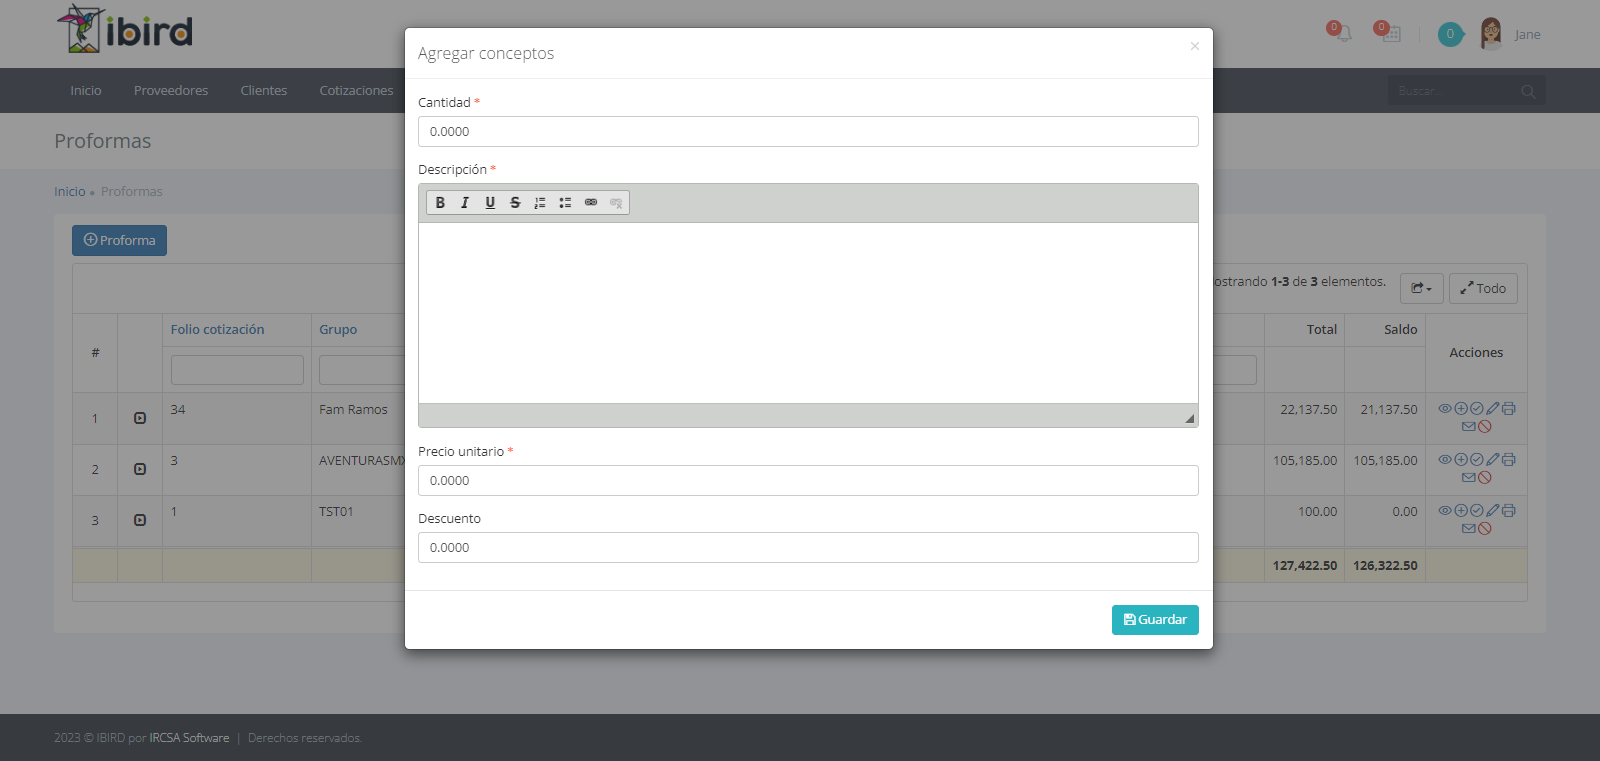Click the Todo expand button

point(1483,288)
